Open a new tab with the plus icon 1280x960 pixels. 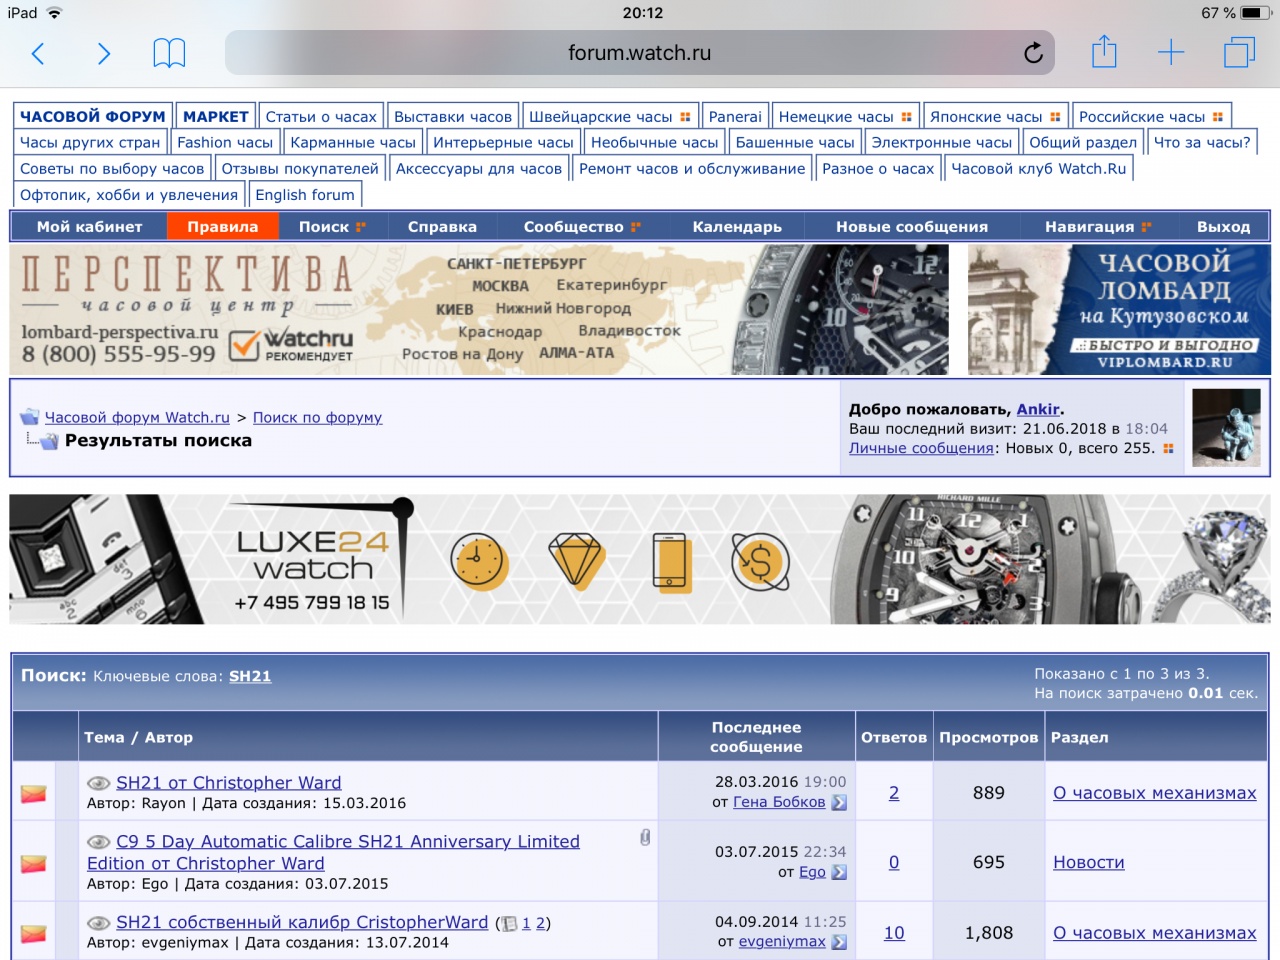tap(1170, 53)
